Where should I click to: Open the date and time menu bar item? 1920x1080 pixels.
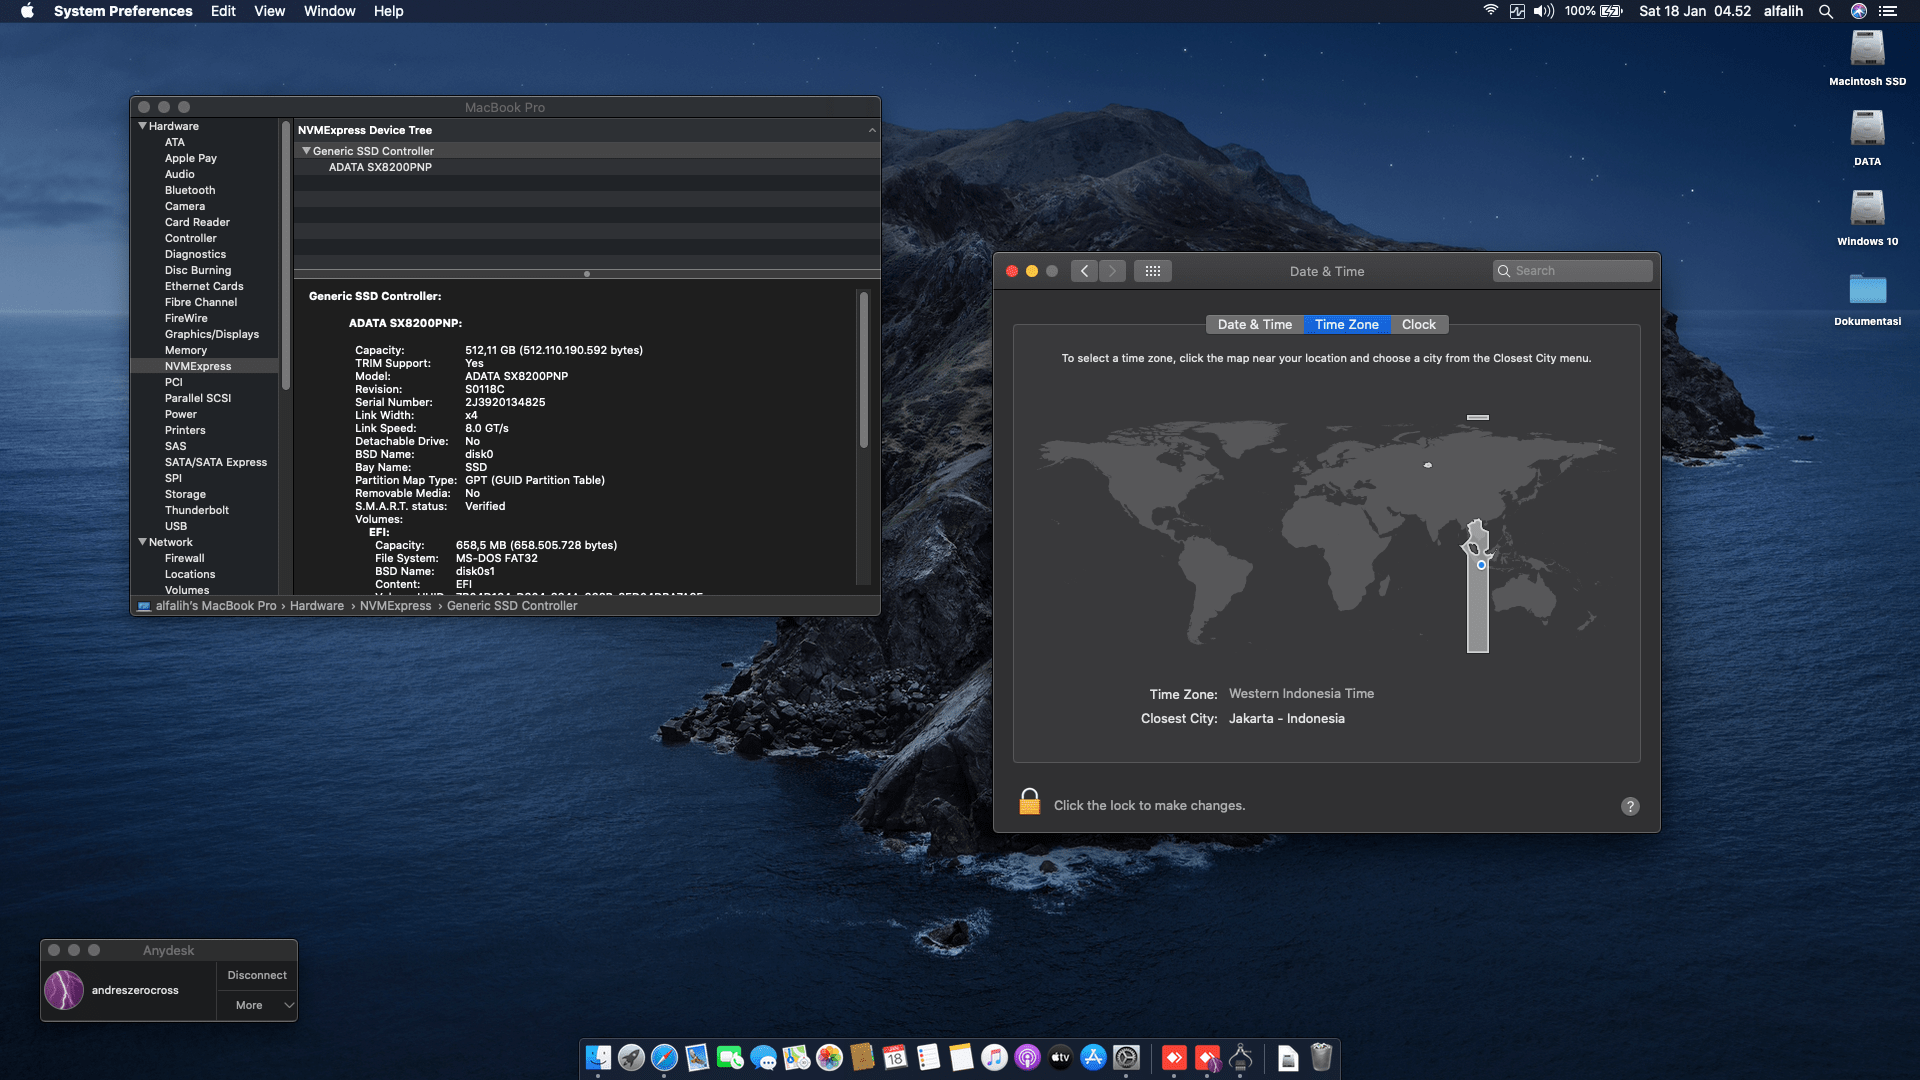coord(1695,11)
